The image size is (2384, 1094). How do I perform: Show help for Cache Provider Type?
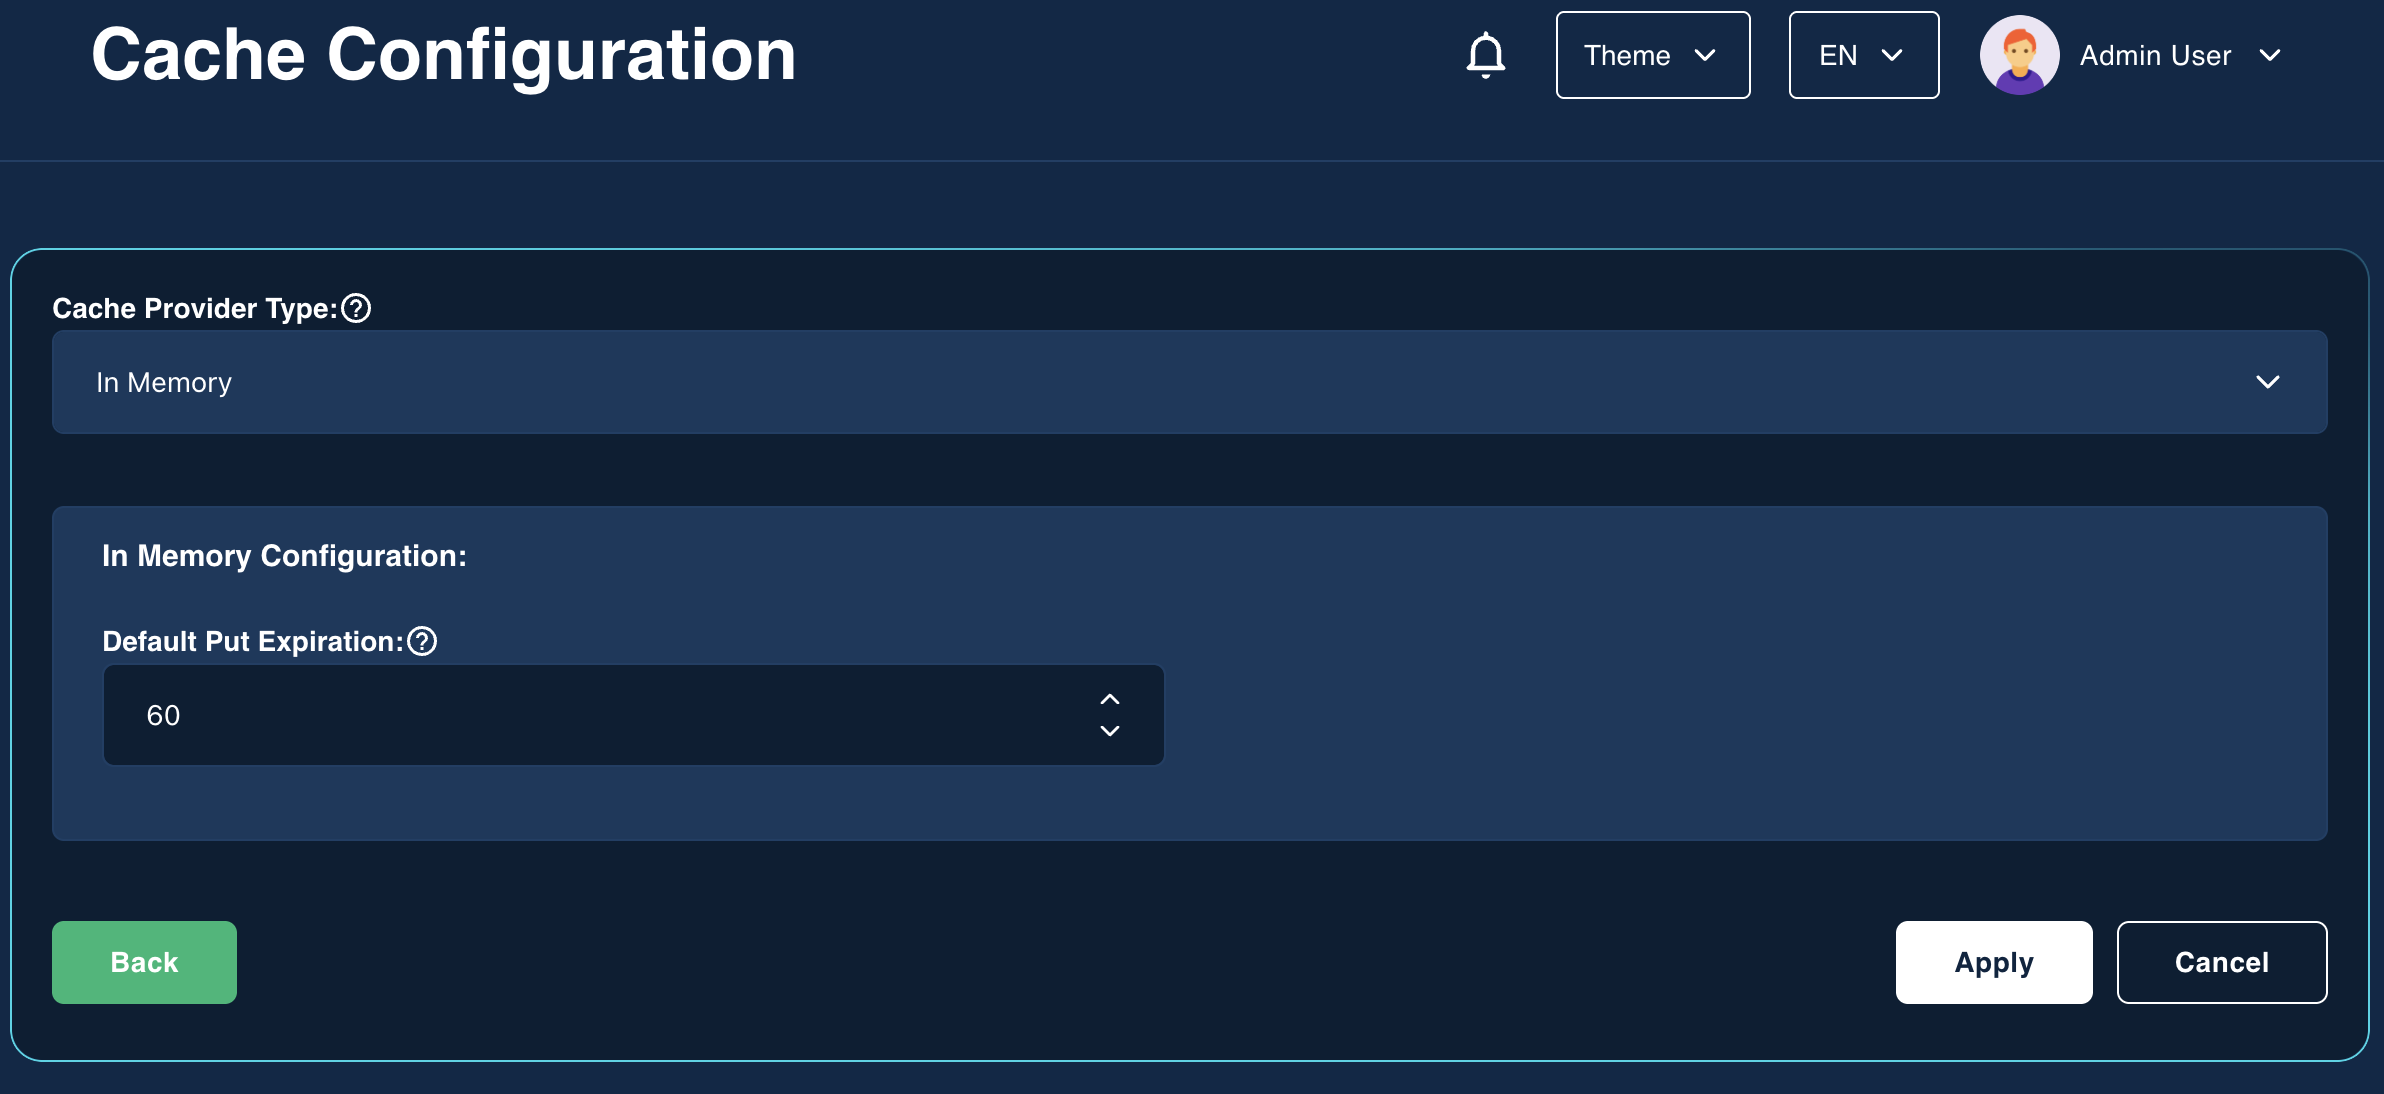click(x=356, y=308)
